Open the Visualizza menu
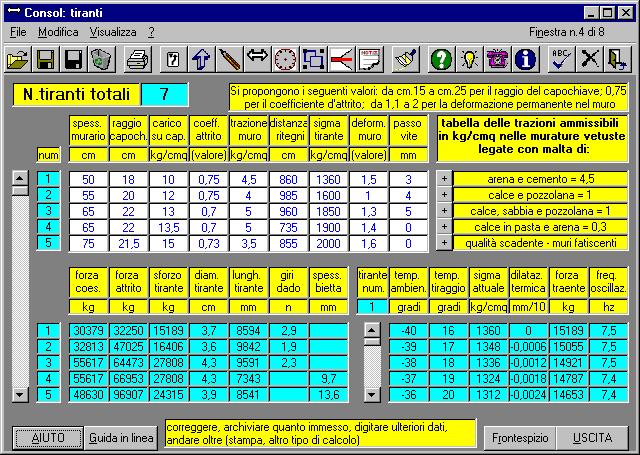This screenshot has height=455, width=640. 112,32
